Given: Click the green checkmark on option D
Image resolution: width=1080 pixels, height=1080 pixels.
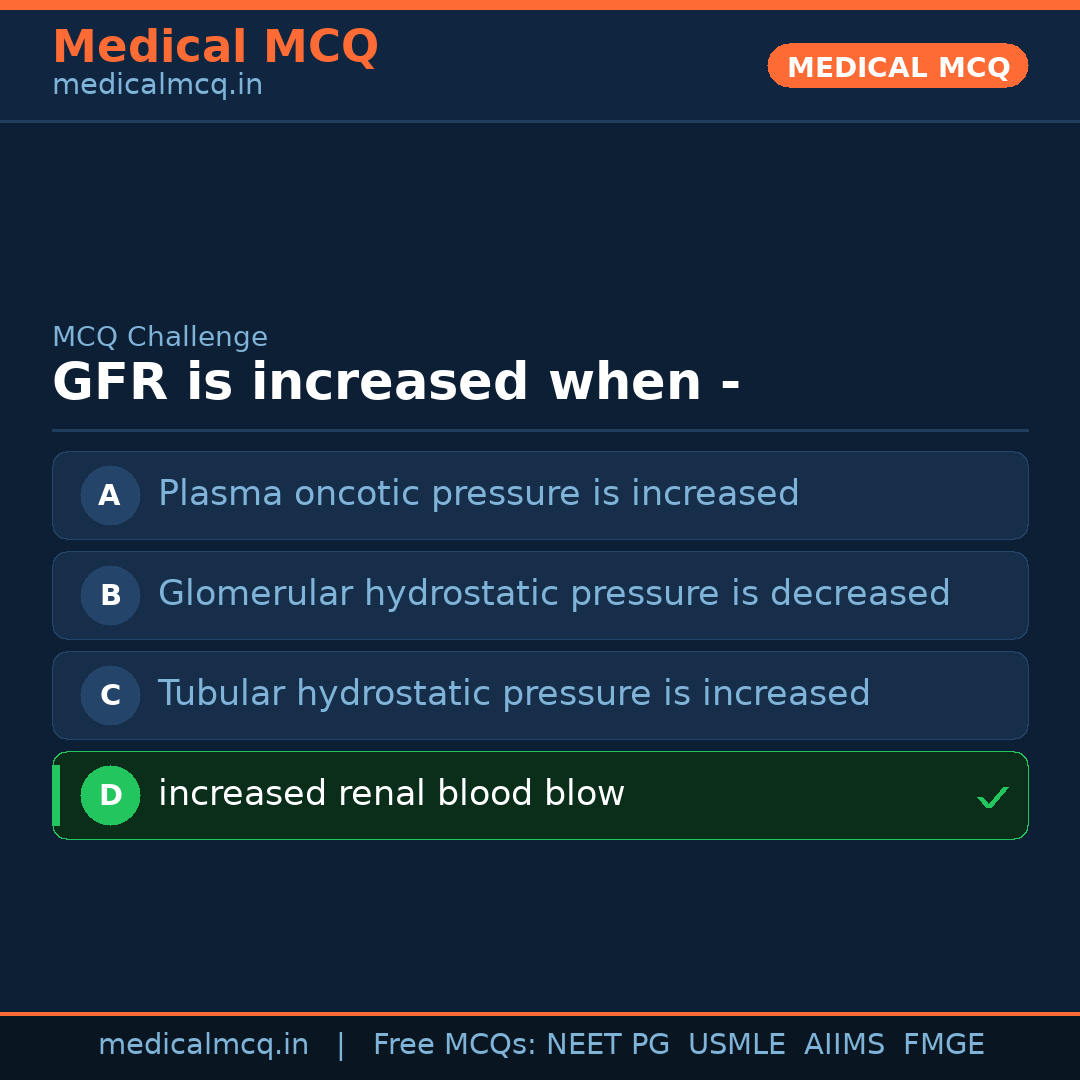Looking at the screenshot, I should pyautogui.click(x=992, y=797).
